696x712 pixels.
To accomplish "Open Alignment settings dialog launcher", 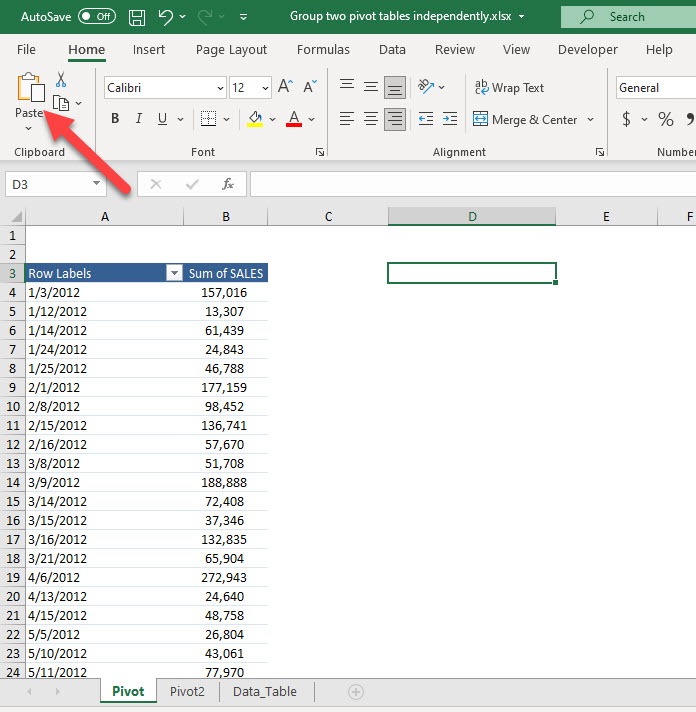I will [600, 152].
